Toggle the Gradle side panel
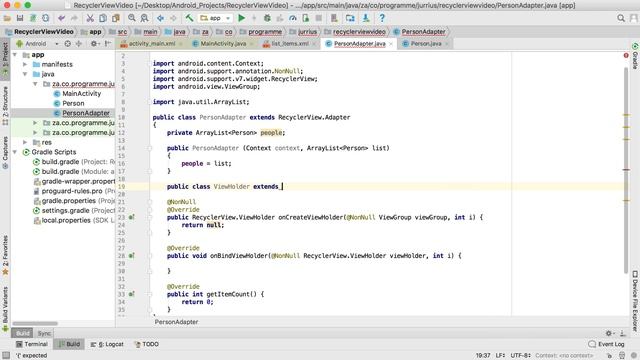The image size is (640, 360). tap(635, 56)
